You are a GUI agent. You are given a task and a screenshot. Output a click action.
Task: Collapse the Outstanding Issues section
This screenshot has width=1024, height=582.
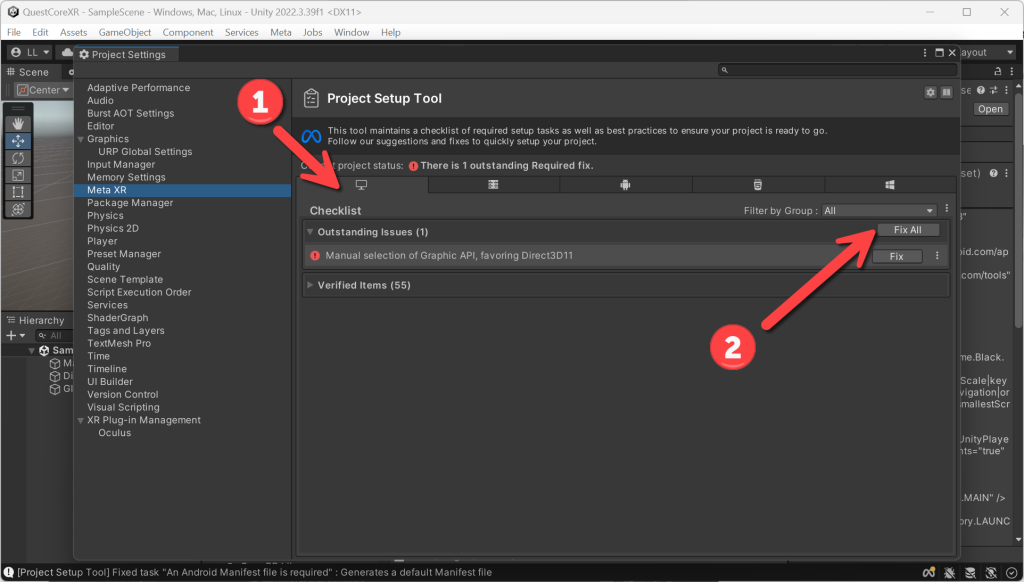310,232
